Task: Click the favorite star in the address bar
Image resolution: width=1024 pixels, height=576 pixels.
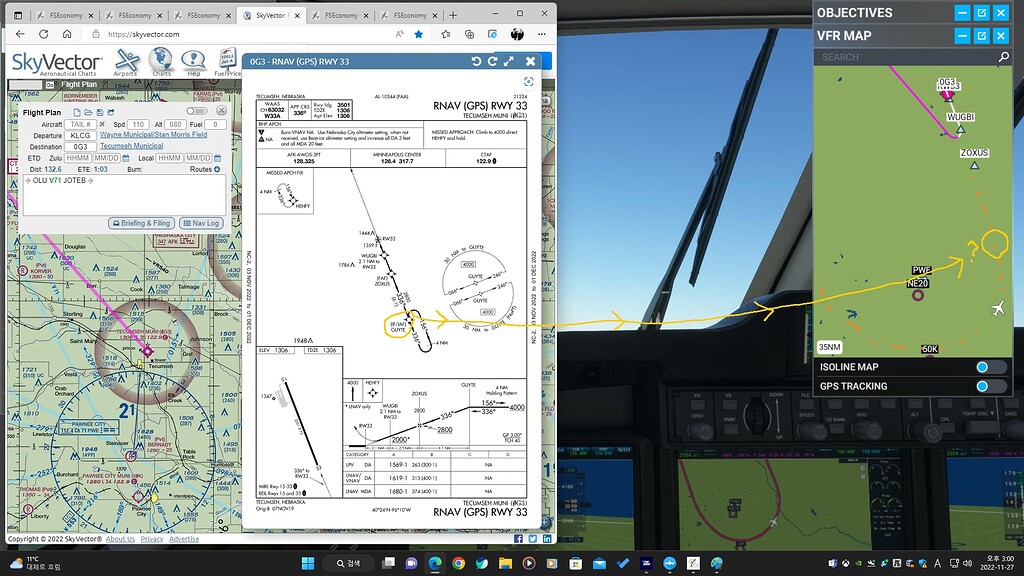Action: click(x=419, y=34)
